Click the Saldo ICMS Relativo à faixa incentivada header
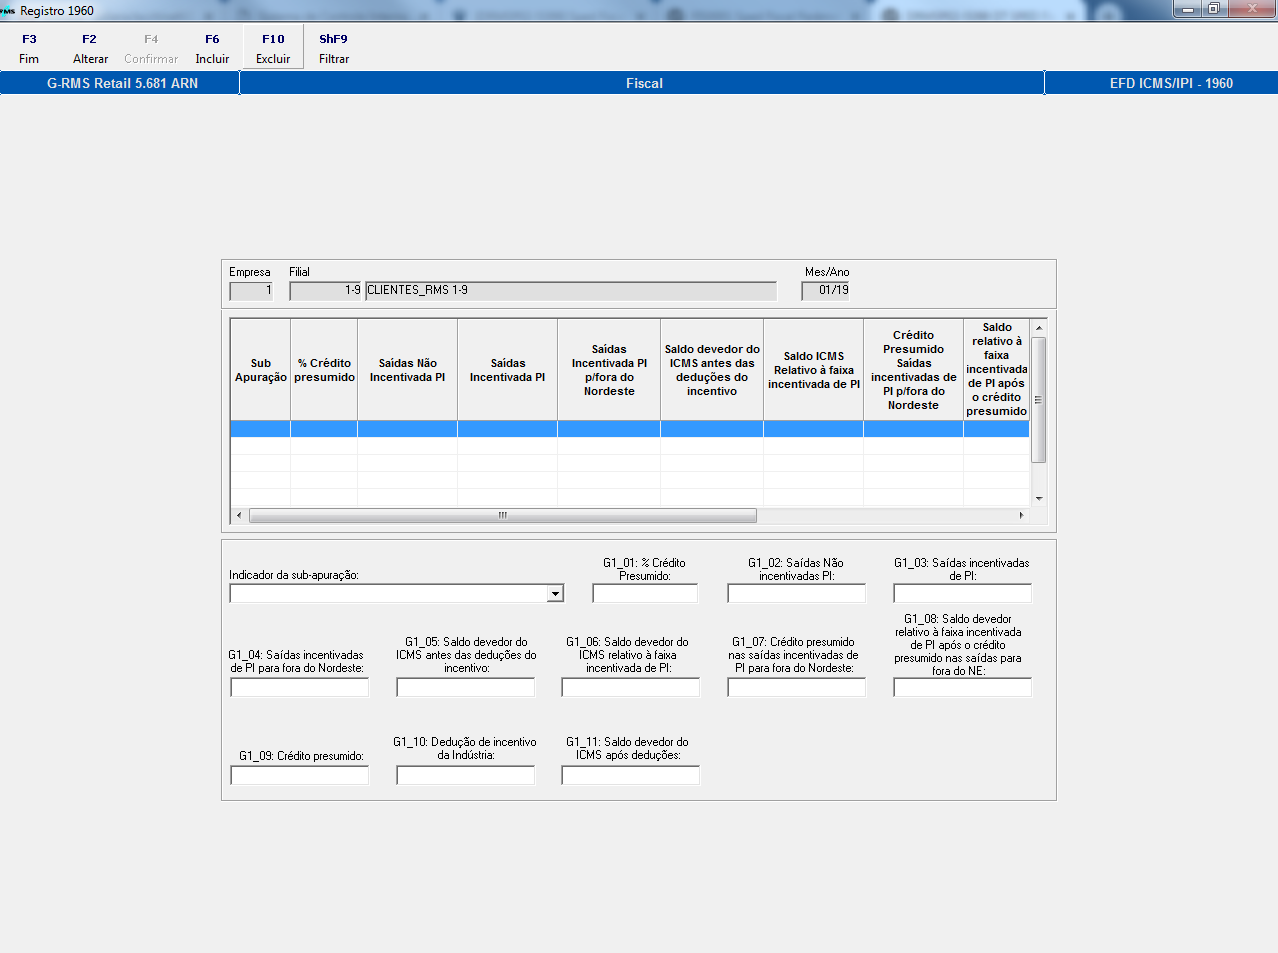This screenshot has width=1278, height=953. tap(814, 370)
